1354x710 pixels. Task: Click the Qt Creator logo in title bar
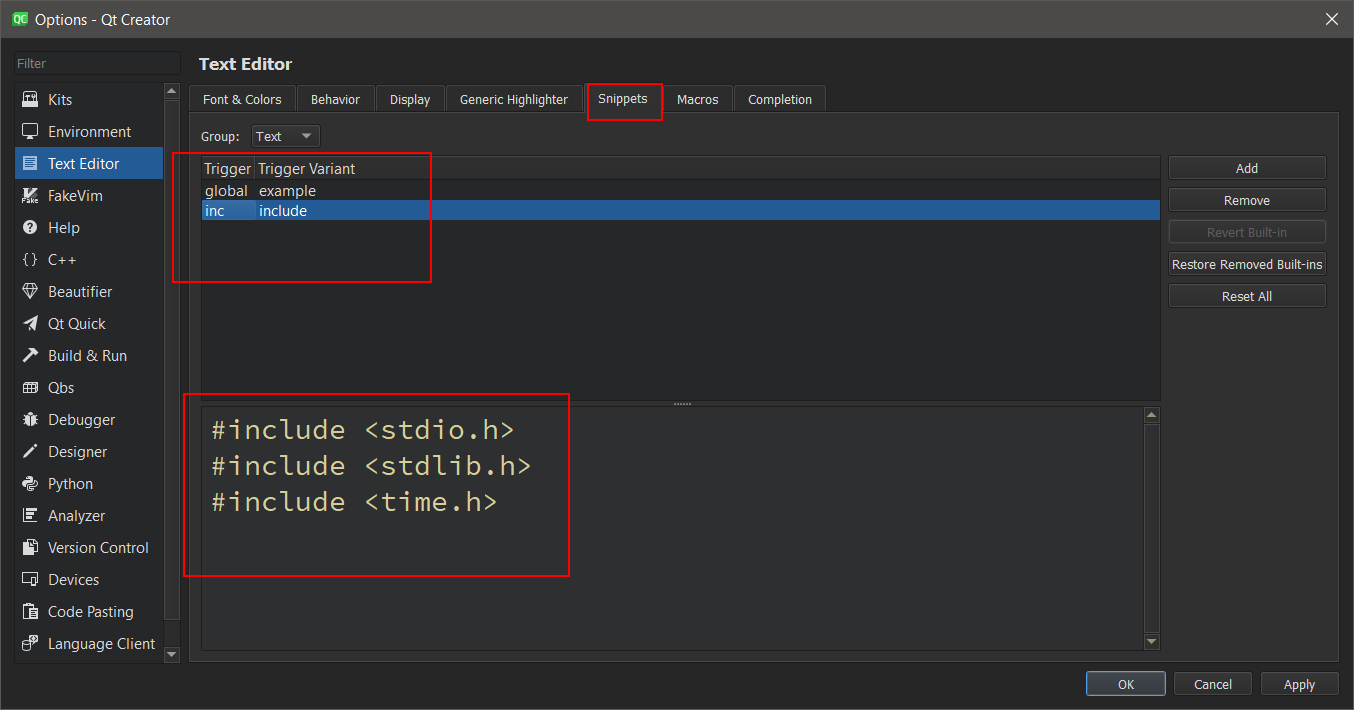pyautogui.click(x=20, y=19)
